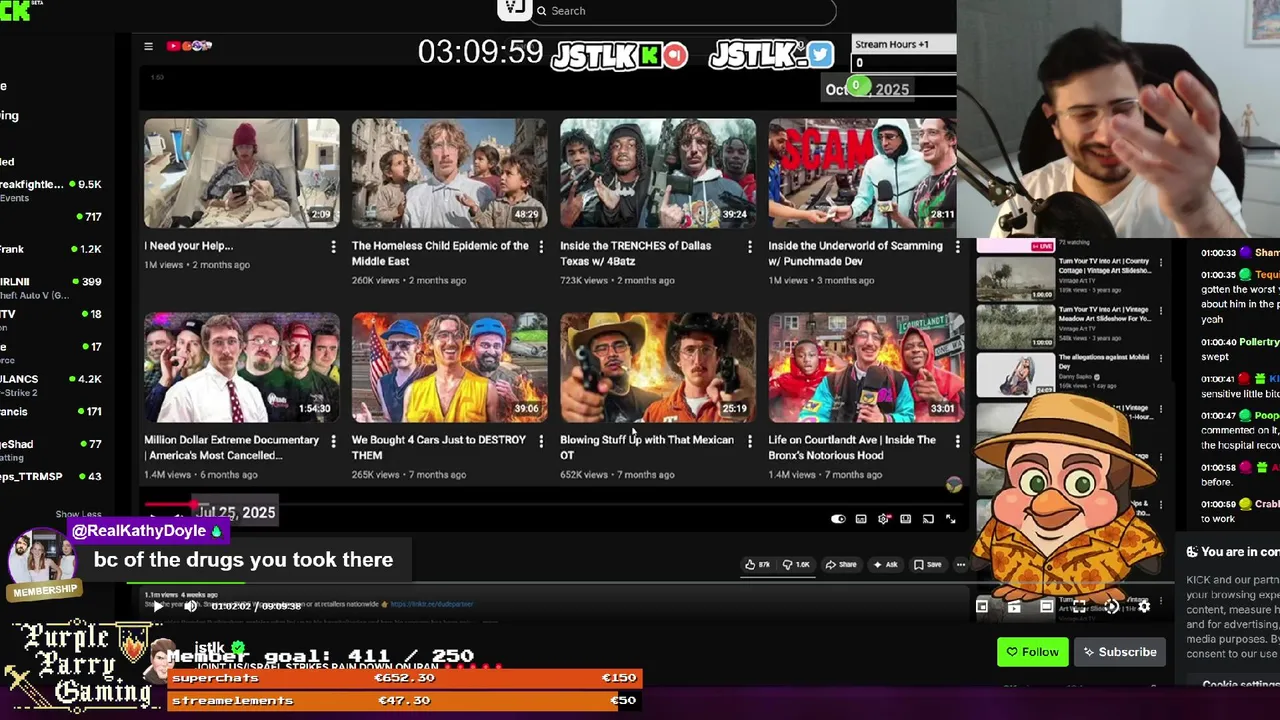This screenshot has width=1280, height=720.
Task: Open options for 'Blowing Stuff Up' video
Action: coord(749,440)
